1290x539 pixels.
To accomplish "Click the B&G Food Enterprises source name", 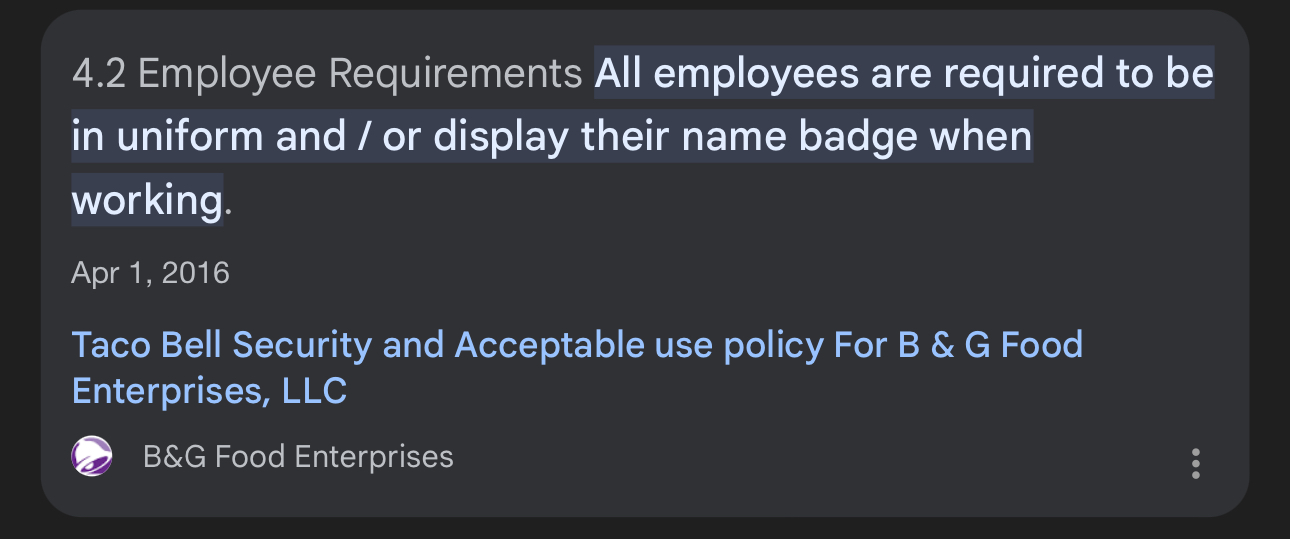I will 298,457.
